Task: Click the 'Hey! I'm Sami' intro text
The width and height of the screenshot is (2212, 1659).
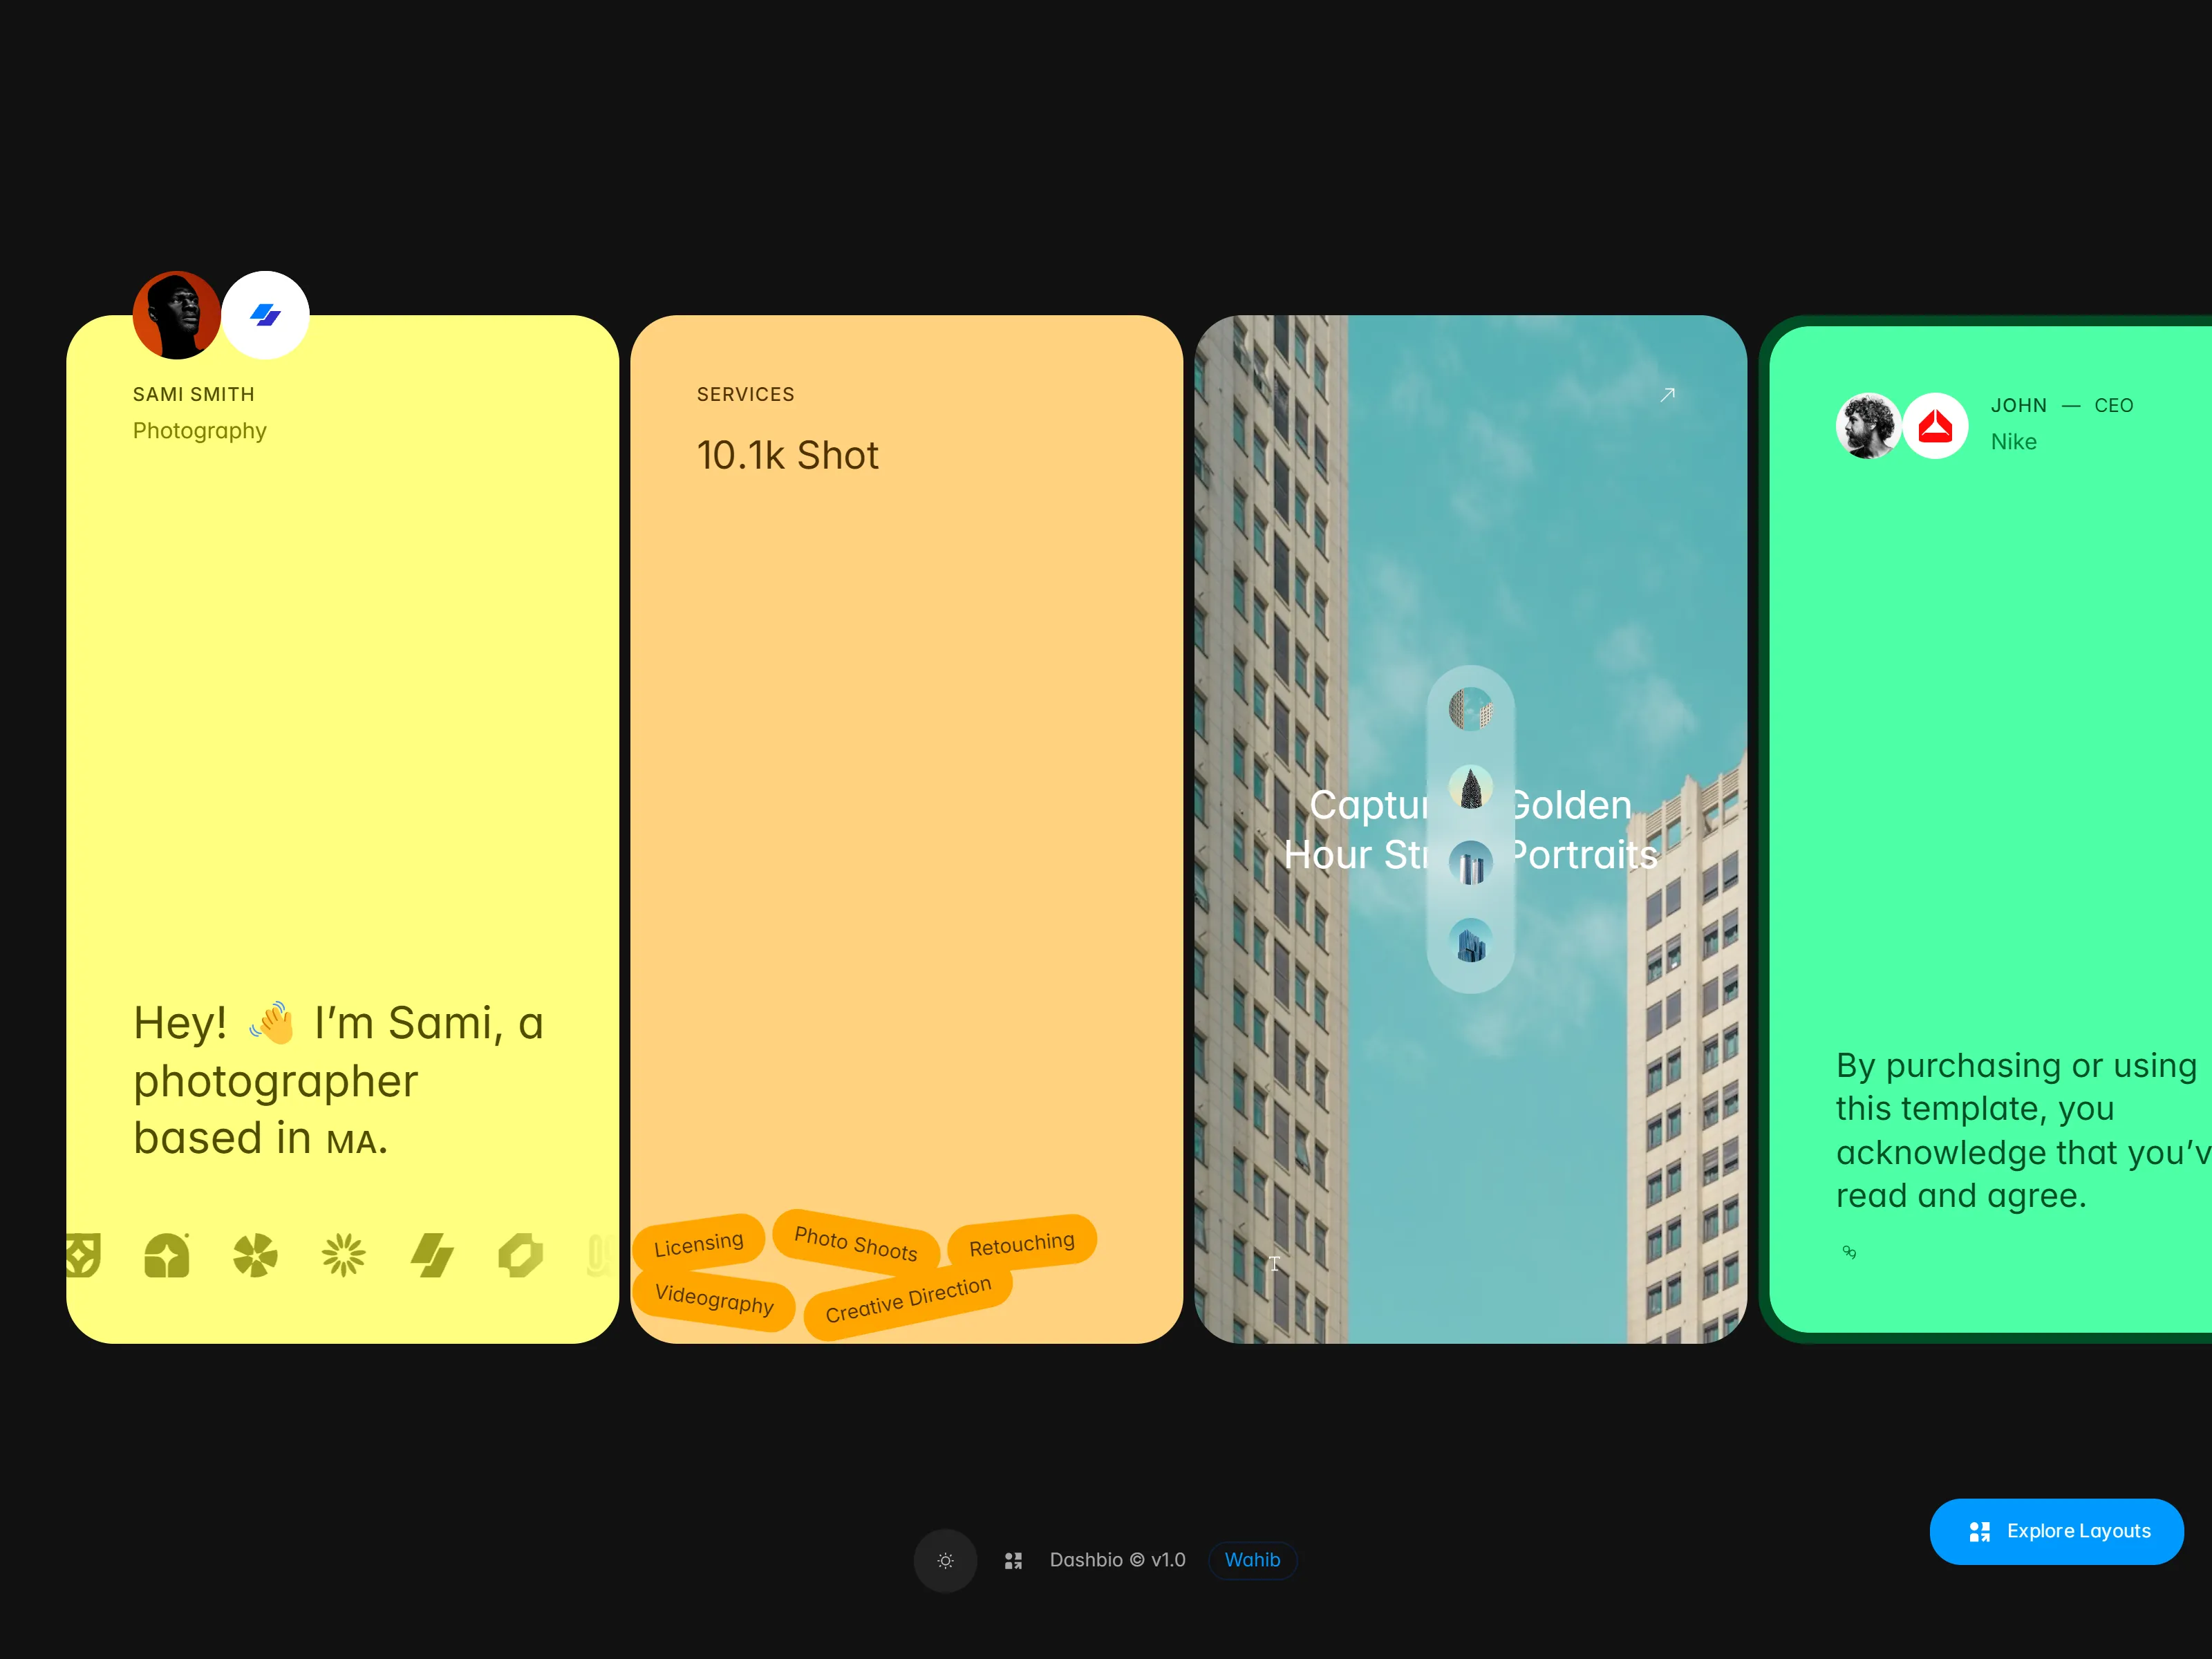Action: click(x=338, y=1080)
